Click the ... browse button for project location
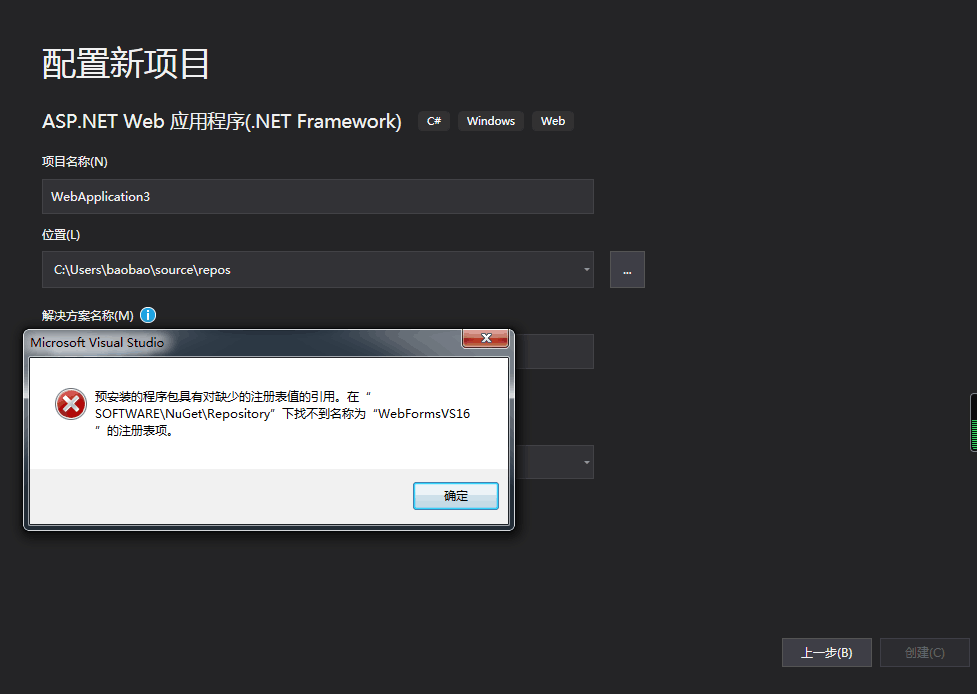Image resolution: width=977 pixels, height=694 pixels. 627,269
